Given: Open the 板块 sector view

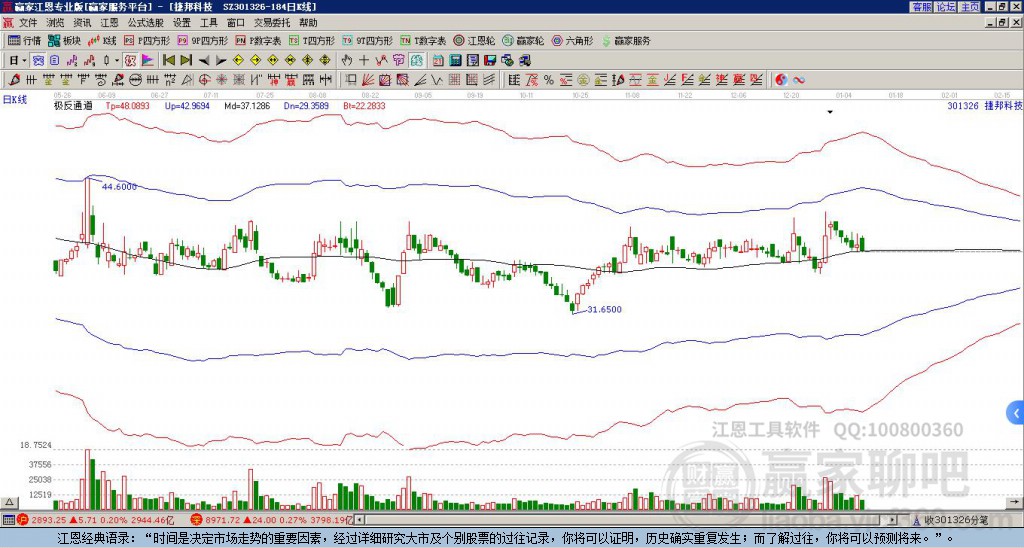Looking at the screenshot, I should pyautogui.click(x=65, y=40).
